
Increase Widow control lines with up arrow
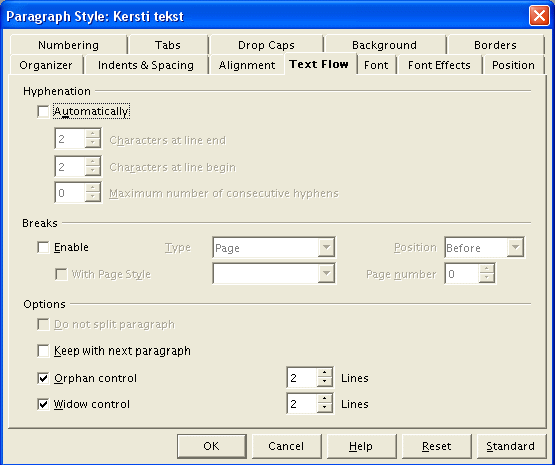click(x=325, y=399)
